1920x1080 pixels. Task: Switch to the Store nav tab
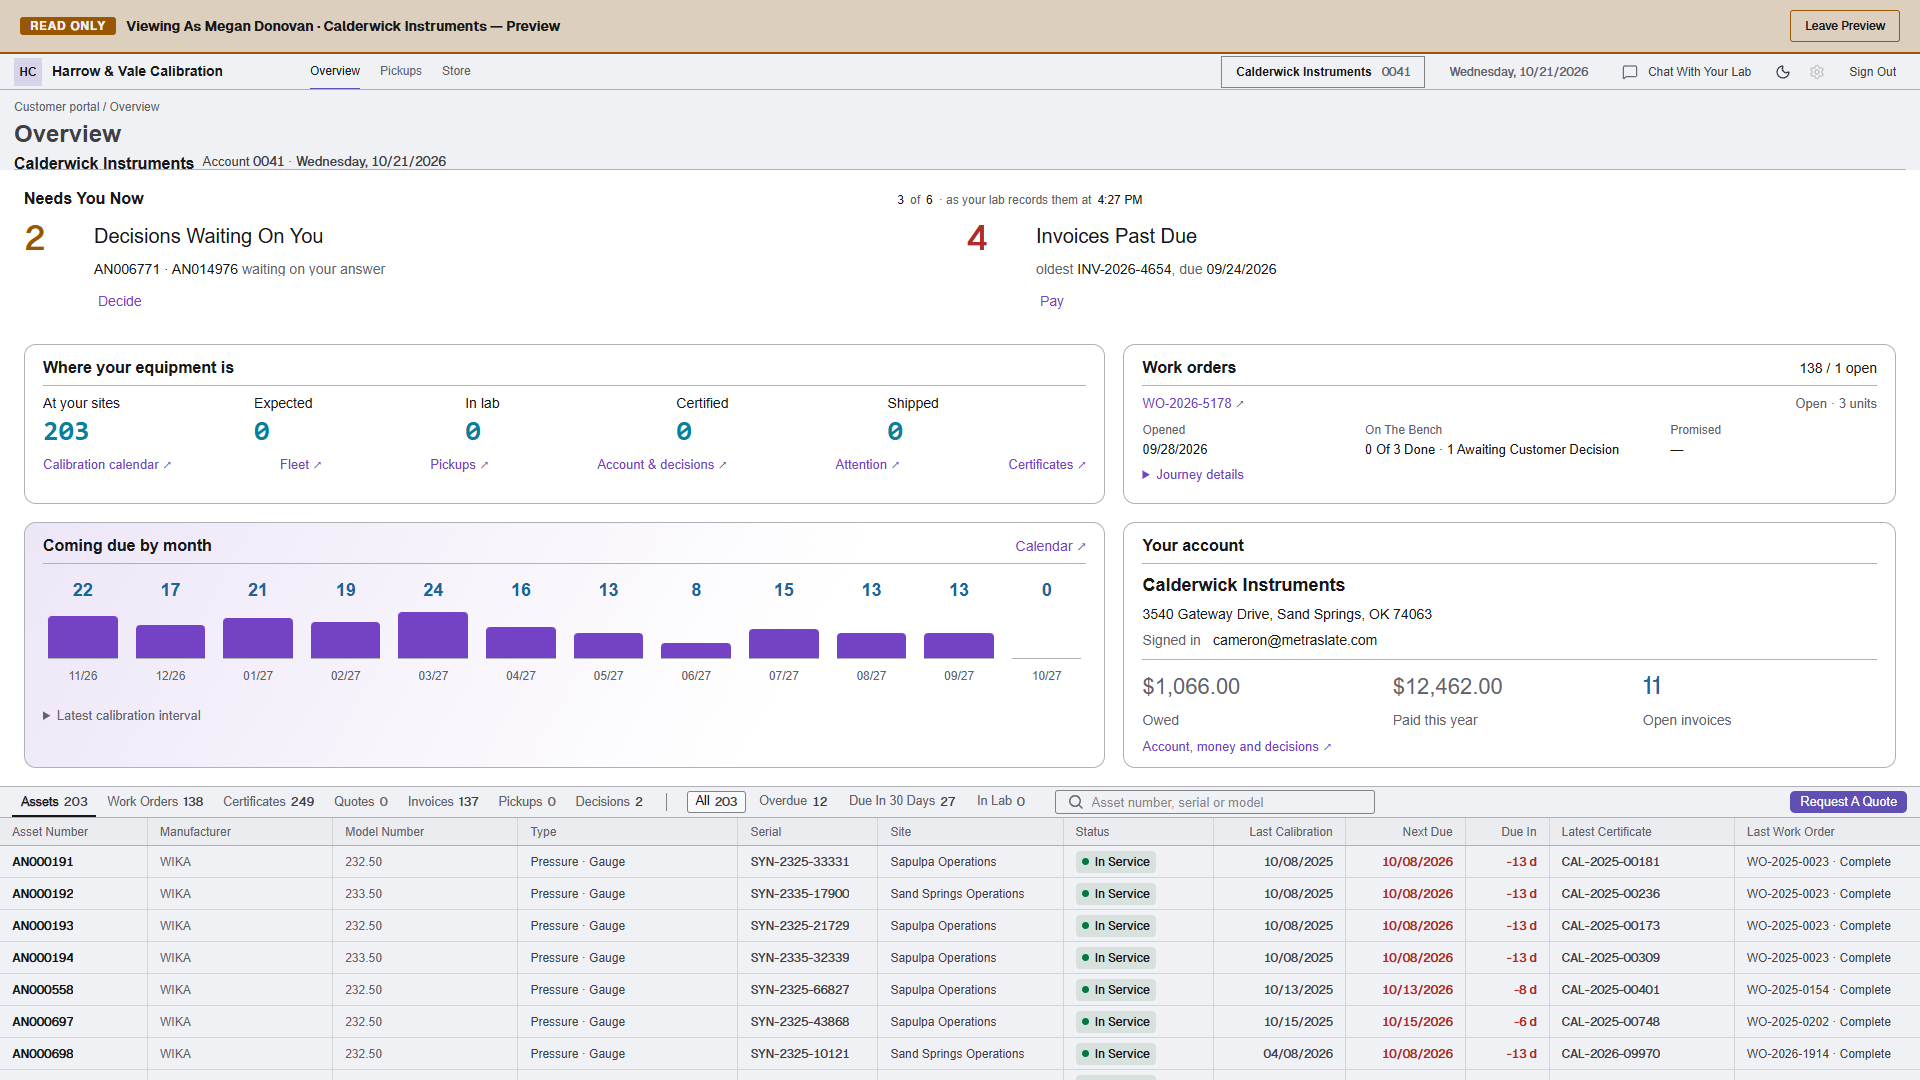pyautogui.click(x=456, y=71)
